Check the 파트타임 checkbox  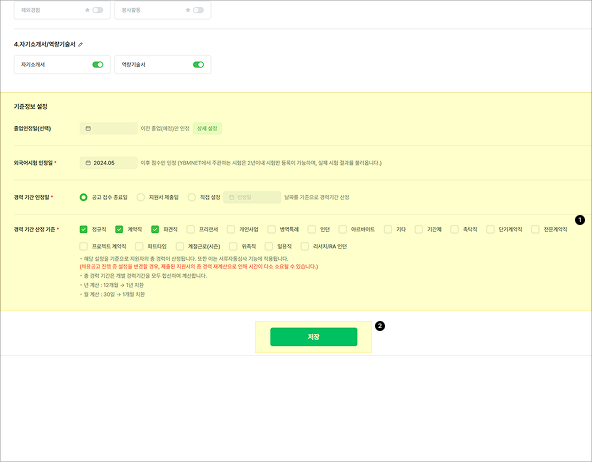click(x=139, y=246)
